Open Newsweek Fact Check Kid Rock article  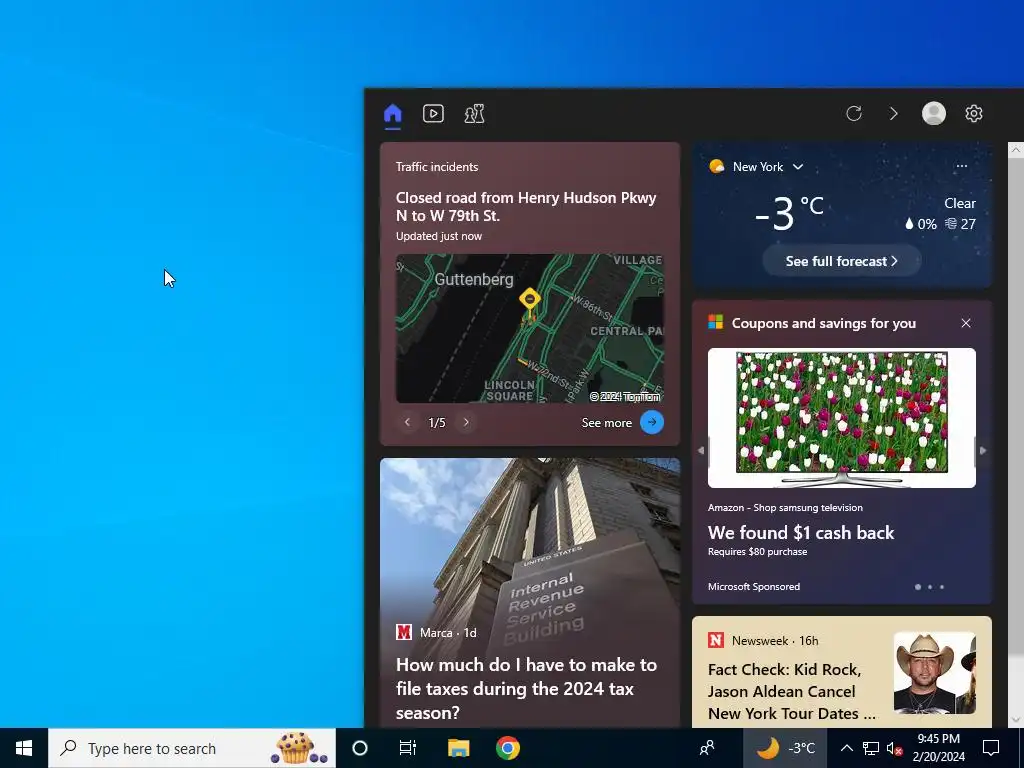tap(792, 692)
